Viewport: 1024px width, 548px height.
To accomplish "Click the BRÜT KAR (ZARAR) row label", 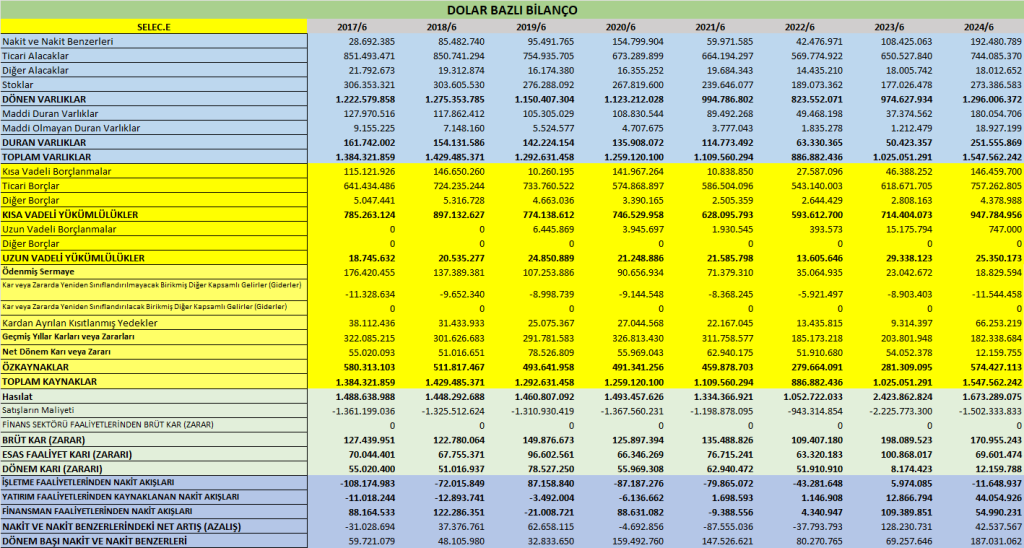I will point(43,440).
